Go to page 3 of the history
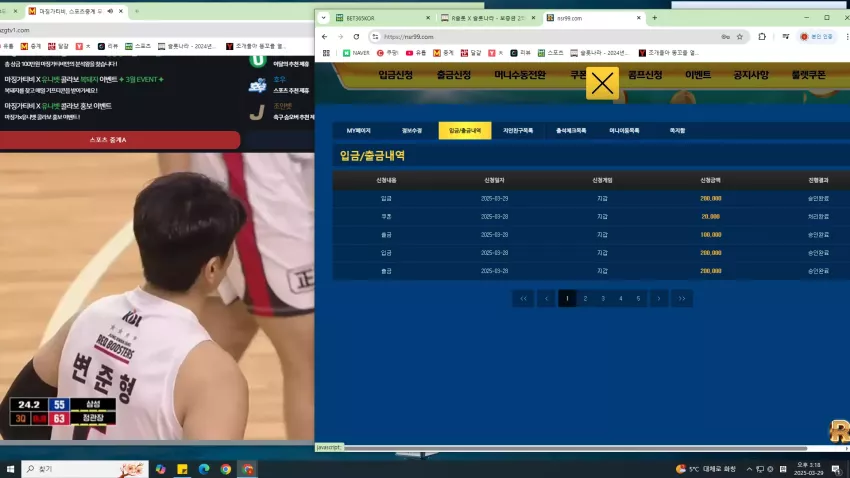 pos(603,299)
